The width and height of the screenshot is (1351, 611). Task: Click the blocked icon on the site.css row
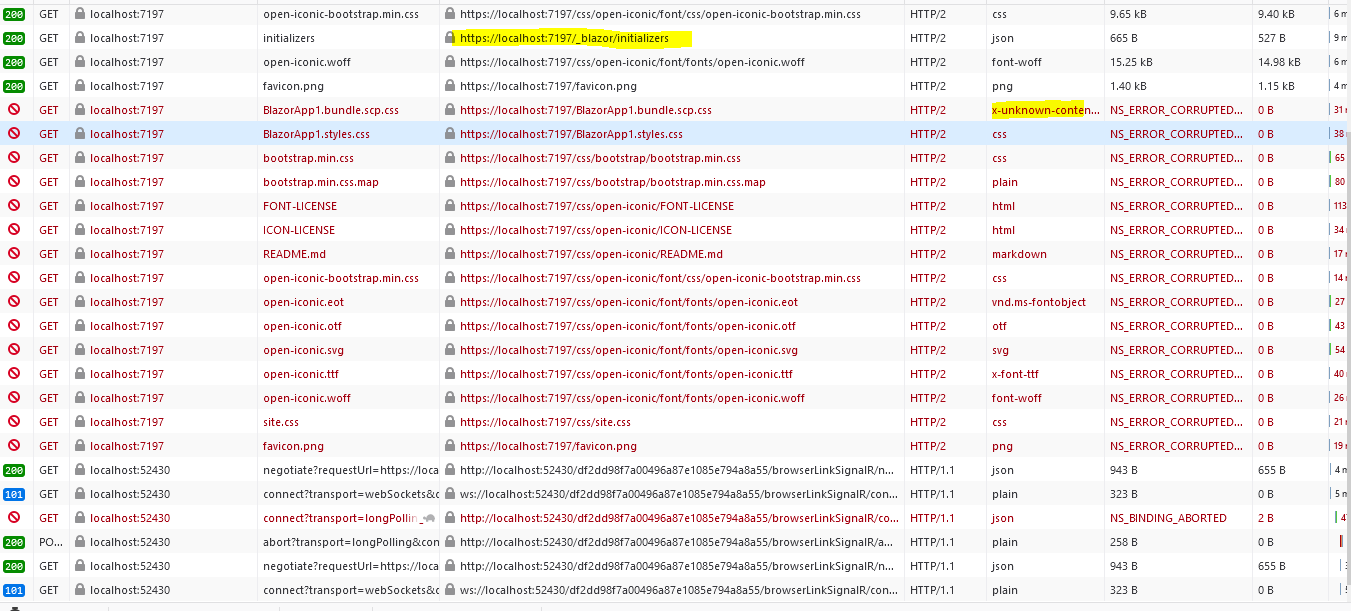click(x=14, y=422)
